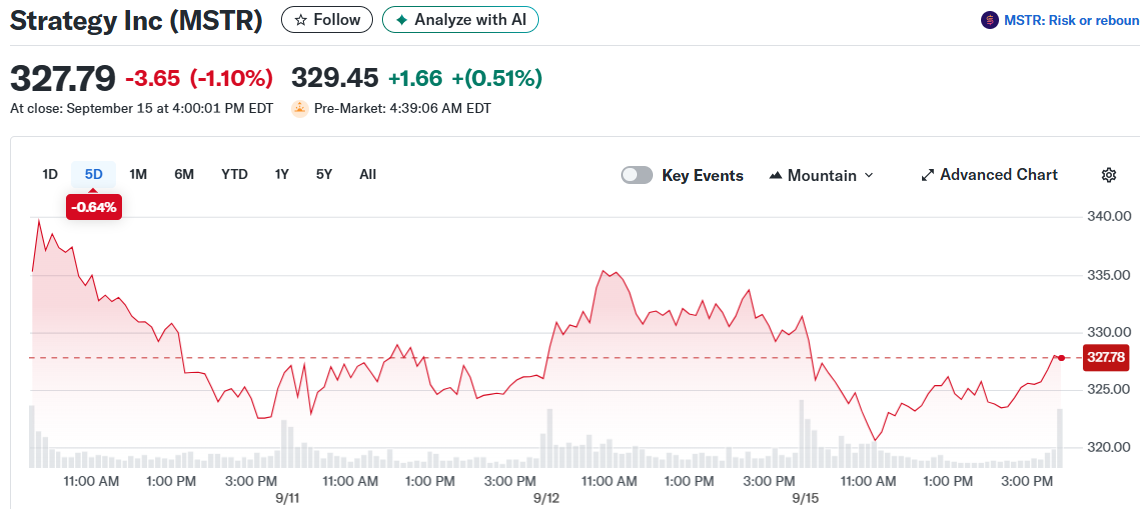Click the 335.00 axis label

pyautogui.click(x=1107, y=275)
